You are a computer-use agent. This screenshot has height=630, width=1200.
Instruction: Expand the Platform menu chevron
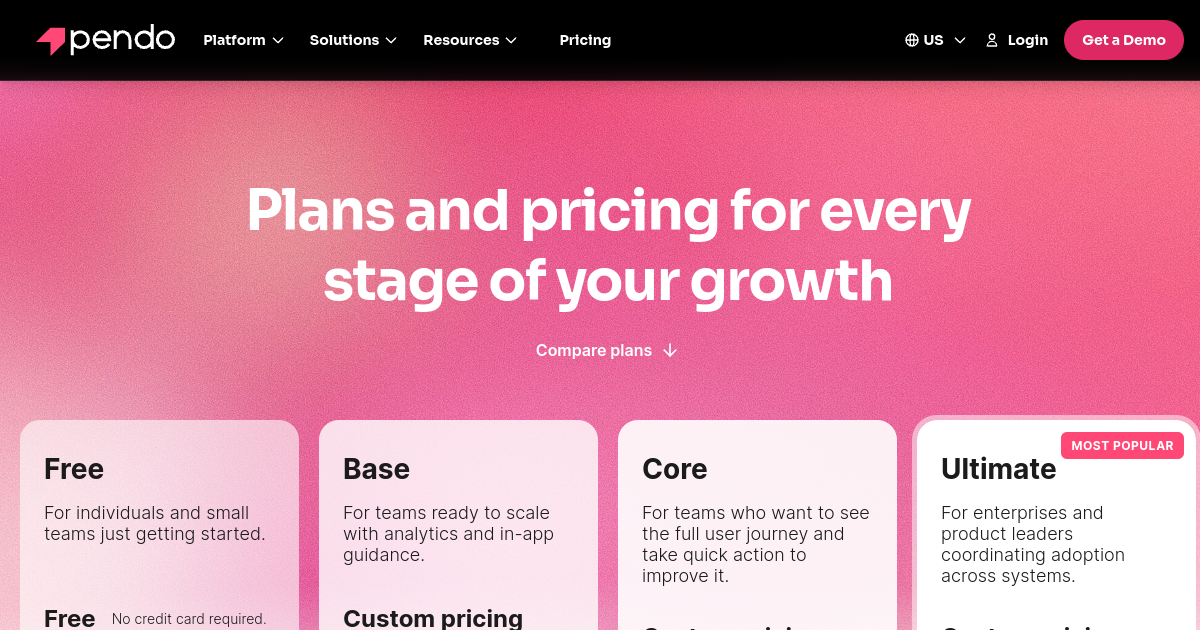278,40
